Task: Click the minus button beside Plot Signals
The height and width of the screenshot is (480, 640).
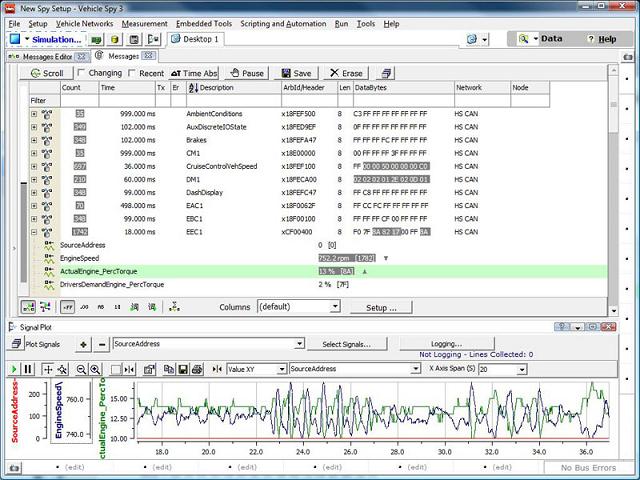Action: coord(100,344)
